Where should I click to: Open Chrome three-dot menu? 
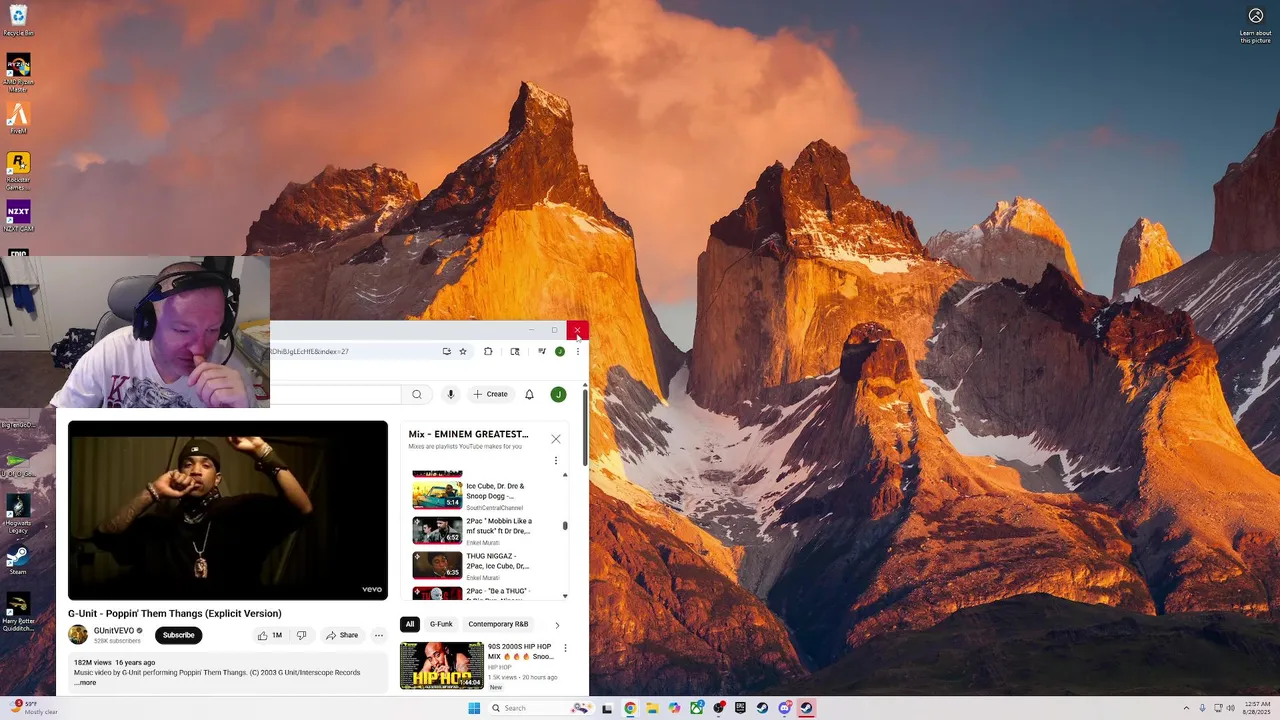click(x=577, y=351)
